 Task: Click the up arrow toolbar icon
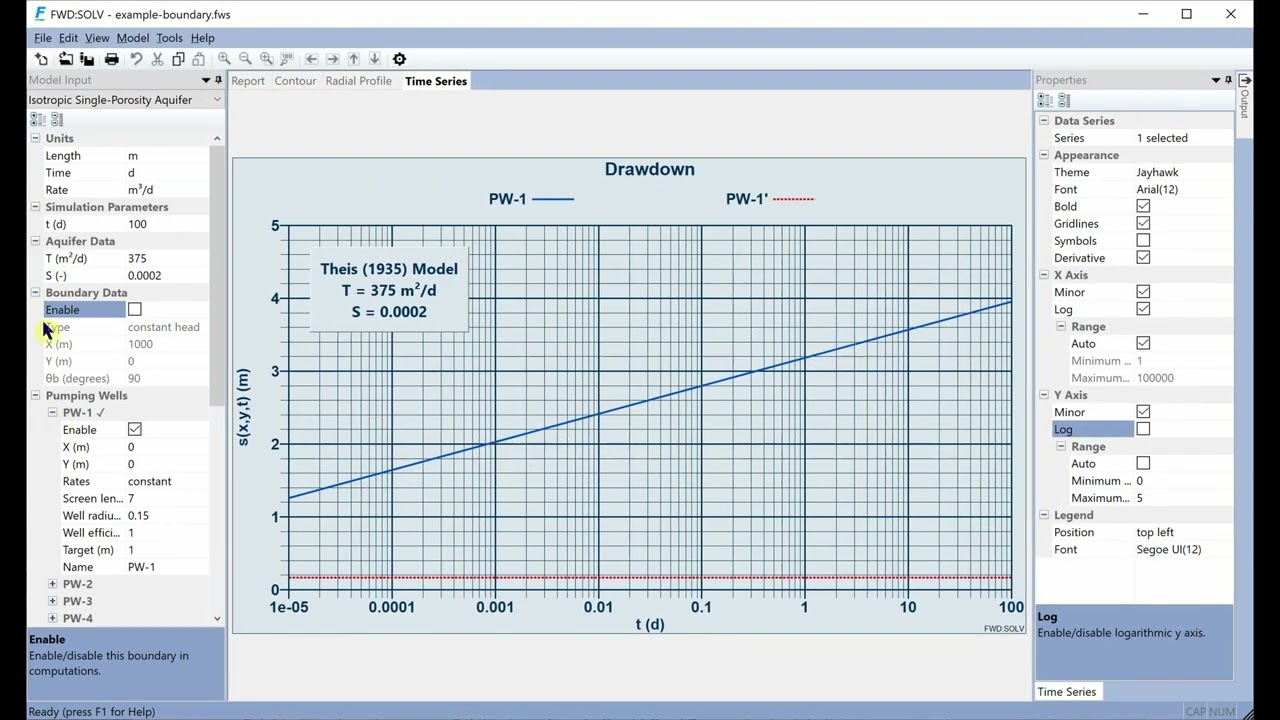click(x=353, y=59)
